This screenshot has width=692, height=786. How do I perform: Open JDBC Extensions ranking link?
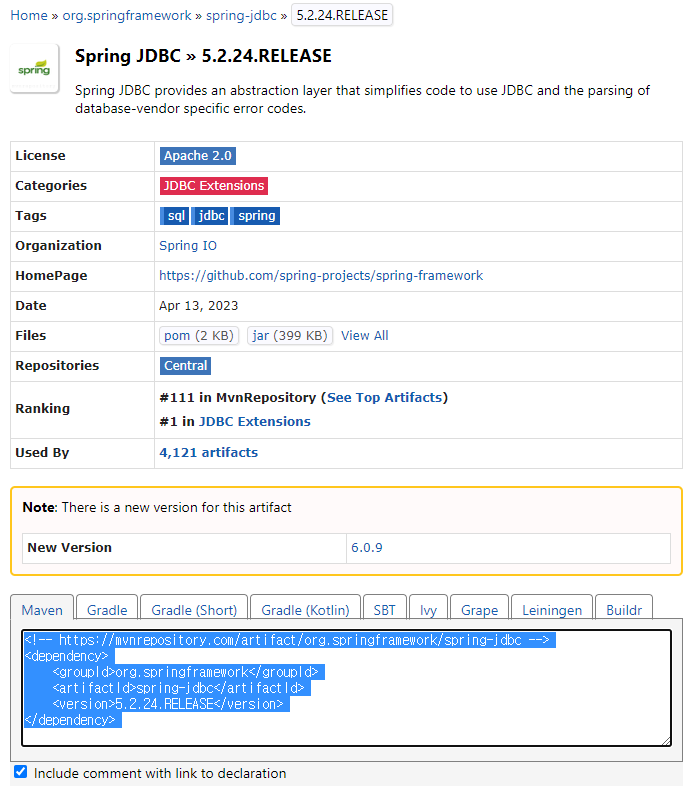(255, 422)
